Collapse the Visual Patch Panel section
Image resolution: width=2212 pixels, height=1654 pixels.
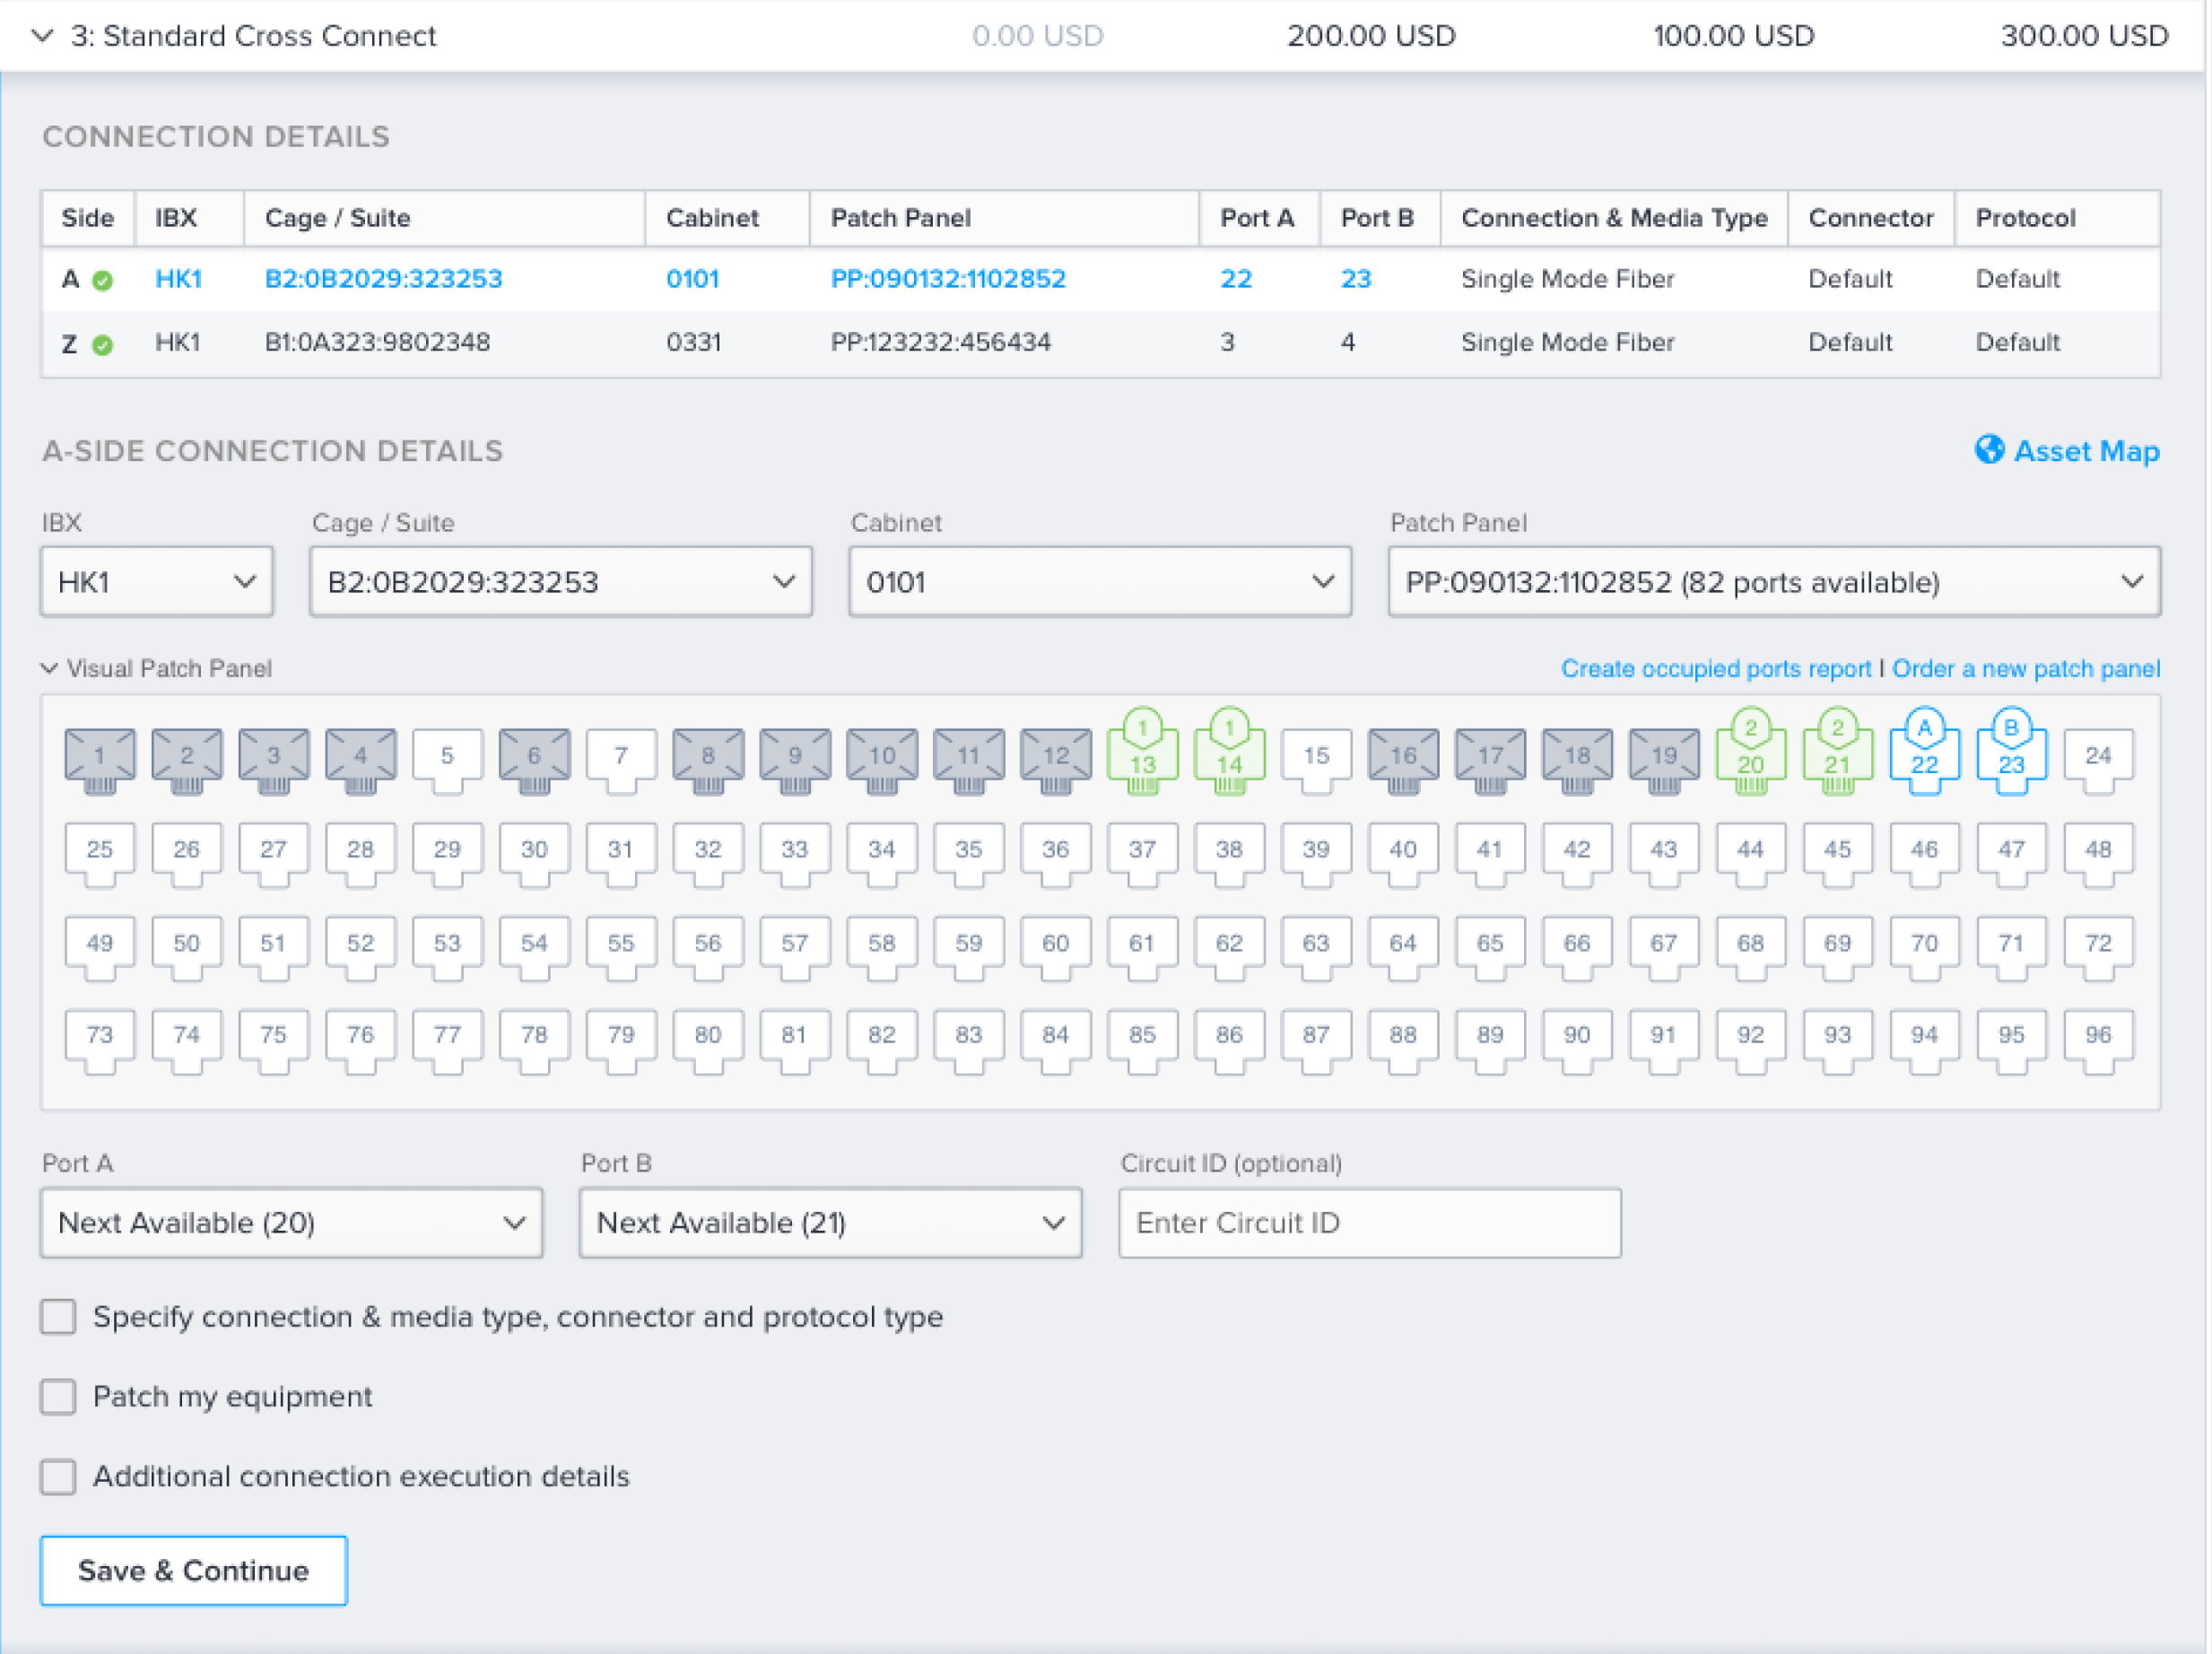coord(50,668)
